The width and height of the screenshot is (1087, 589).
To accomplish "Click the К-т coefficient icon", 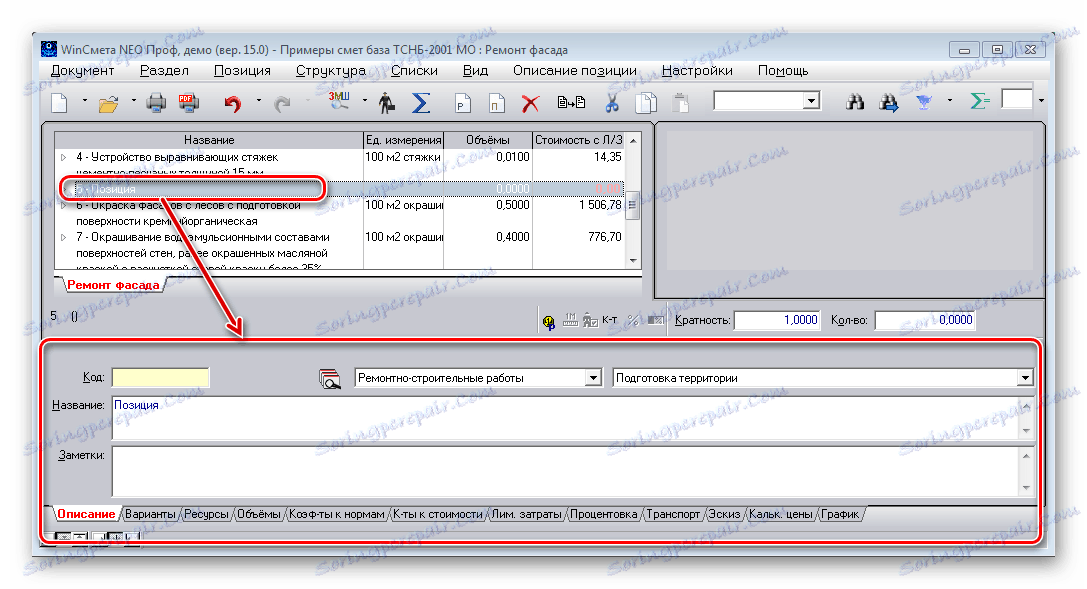I will (x=609, y=319).
